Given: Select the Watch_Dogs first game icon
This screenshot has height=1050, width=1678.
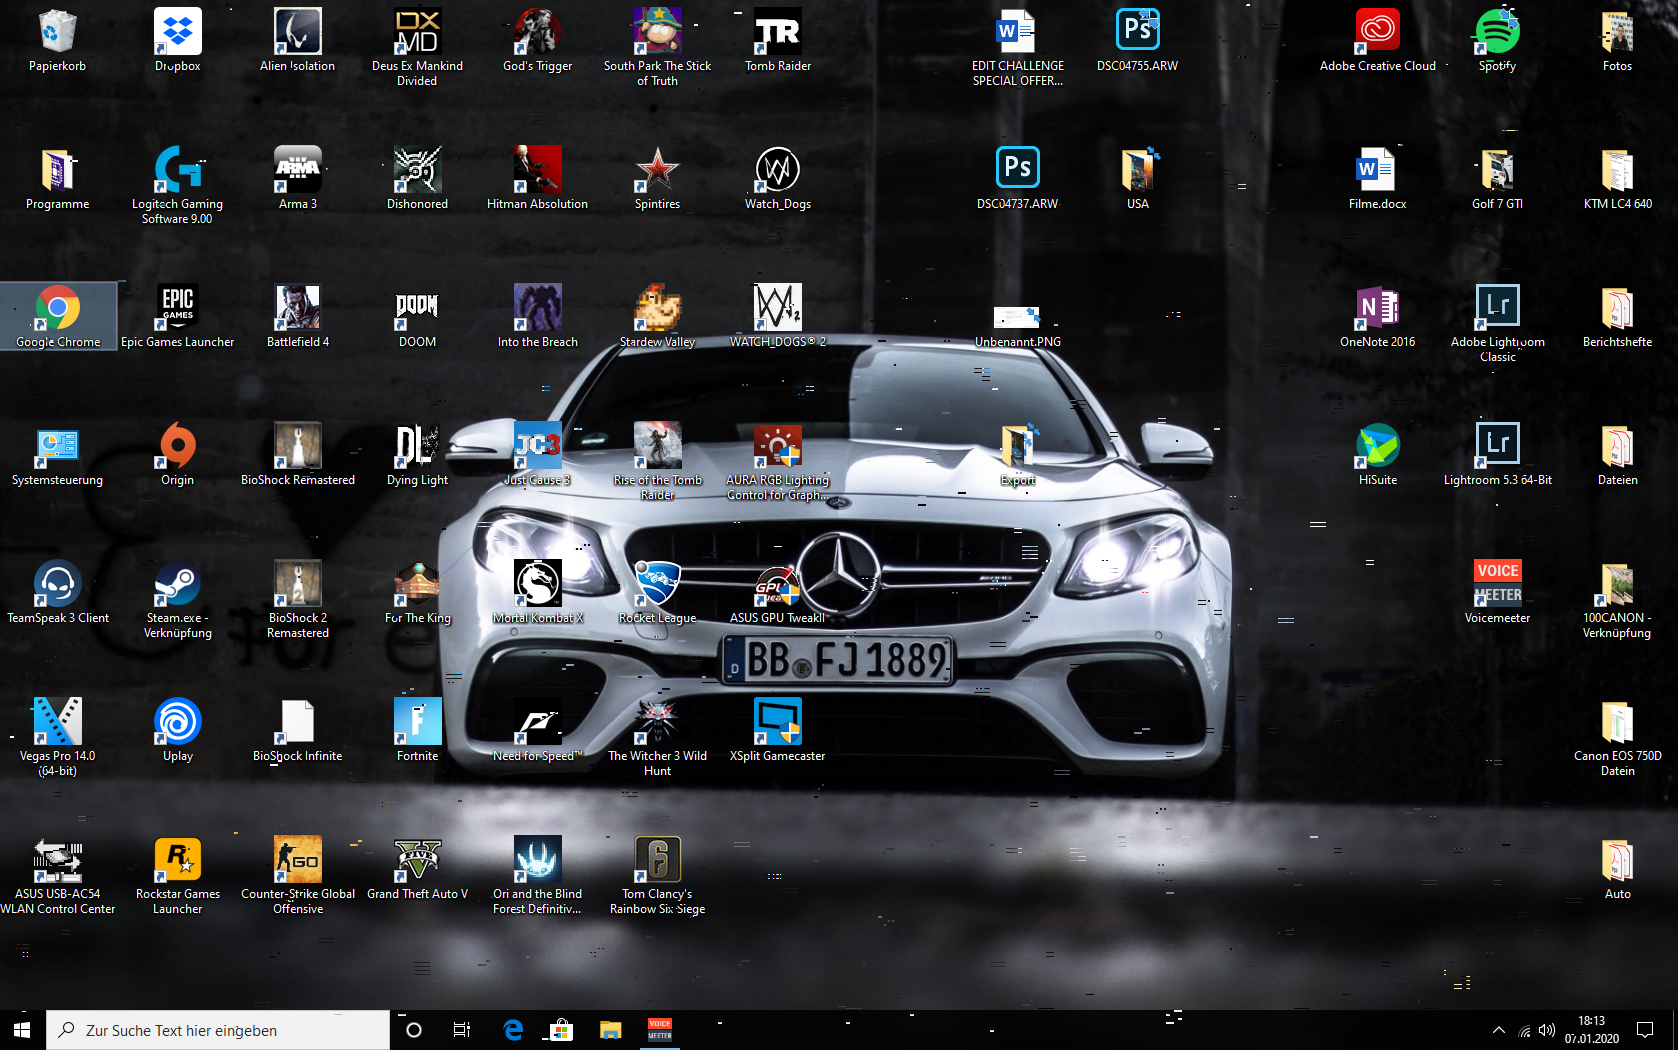Looking at the screenshot, I should click(778, 169).
